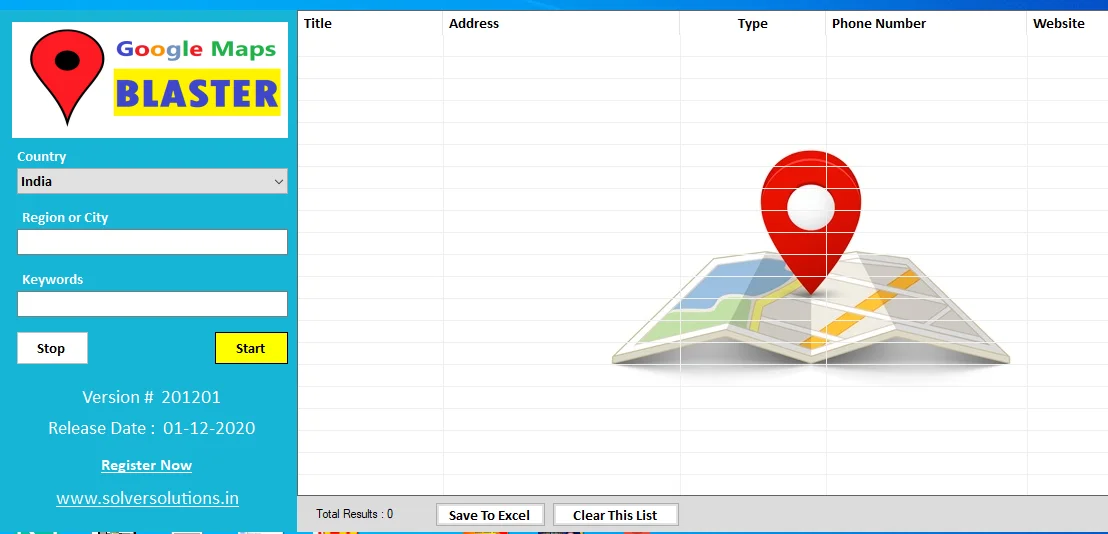Screen dimensions: 1108x534
Task: Visit the www.solversolutions.in link
Action: (147, 498)
